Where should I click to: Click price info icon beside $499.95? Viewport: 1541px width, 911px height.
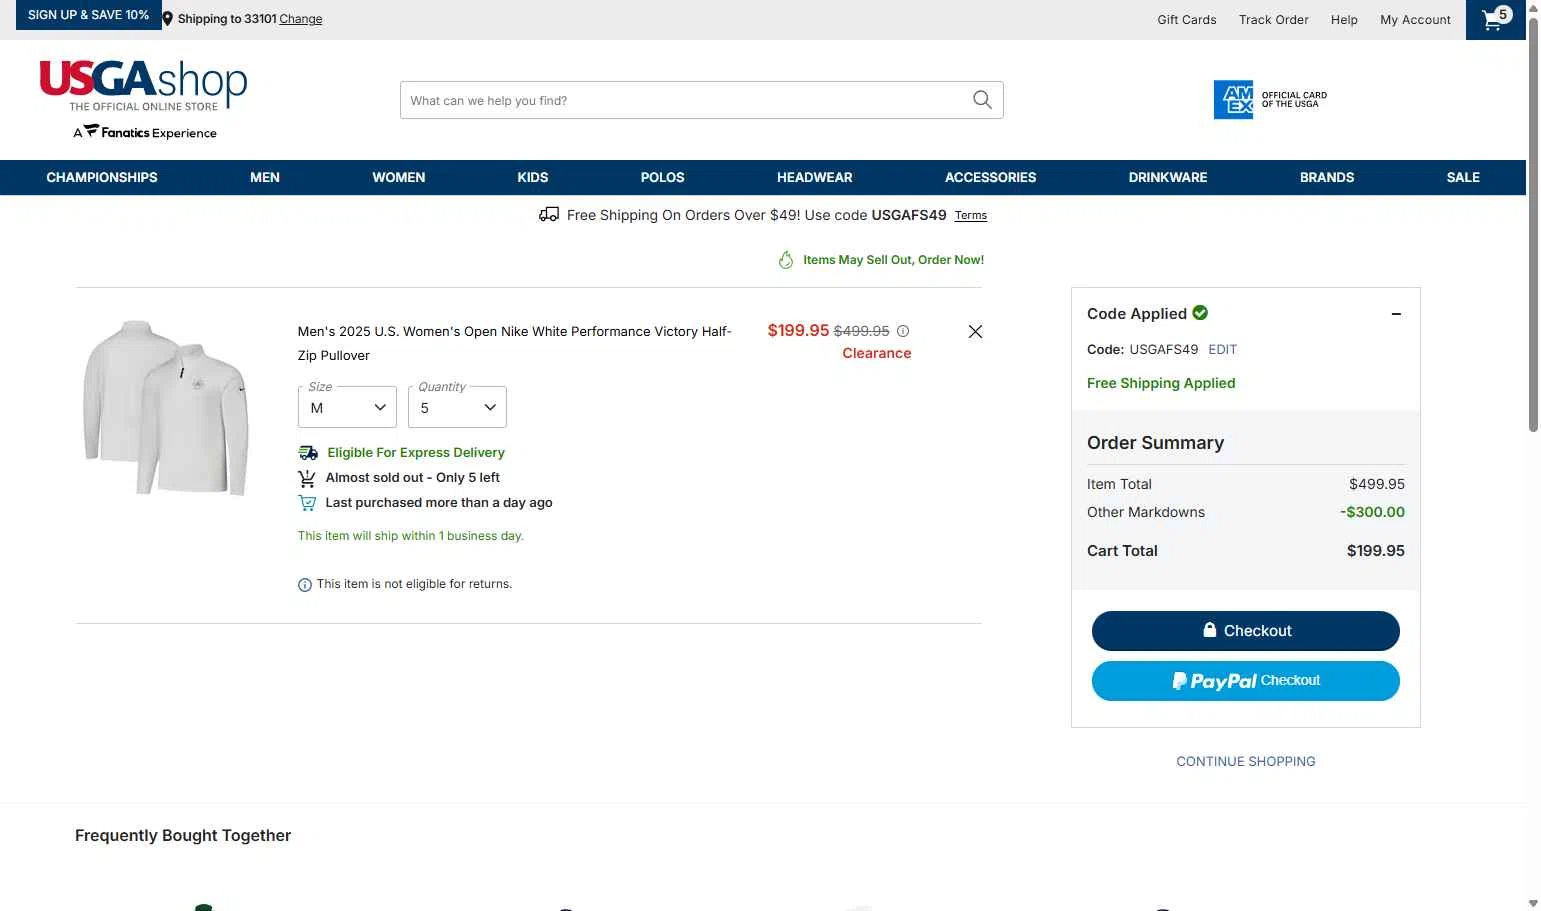click(x=903, y=331)
